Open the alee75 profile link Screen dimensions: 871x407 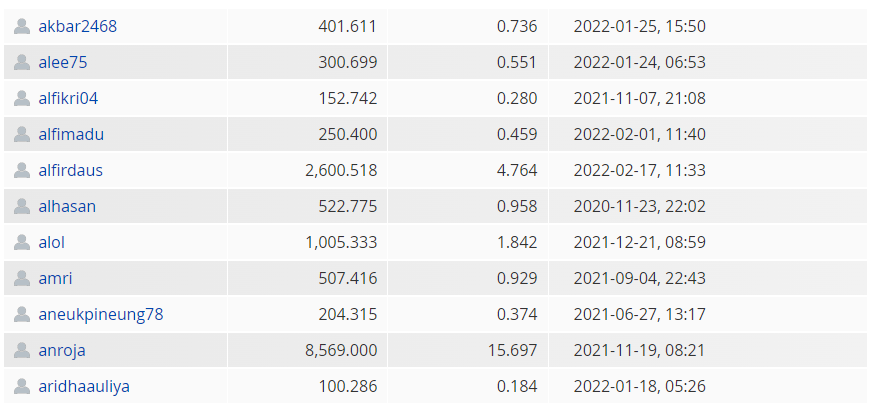click(x=63, y=63)
